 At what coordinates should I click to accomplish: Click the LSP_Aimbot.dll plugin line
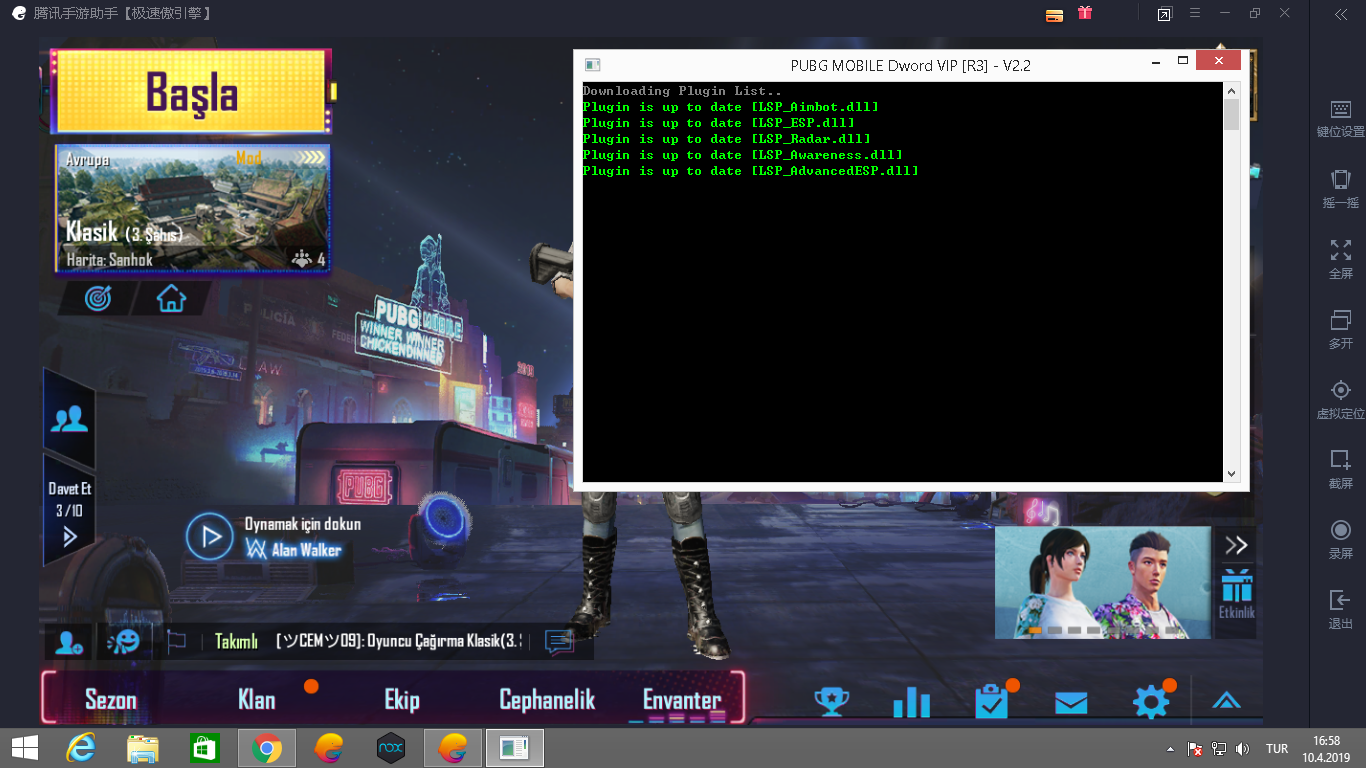click(731, 107)
